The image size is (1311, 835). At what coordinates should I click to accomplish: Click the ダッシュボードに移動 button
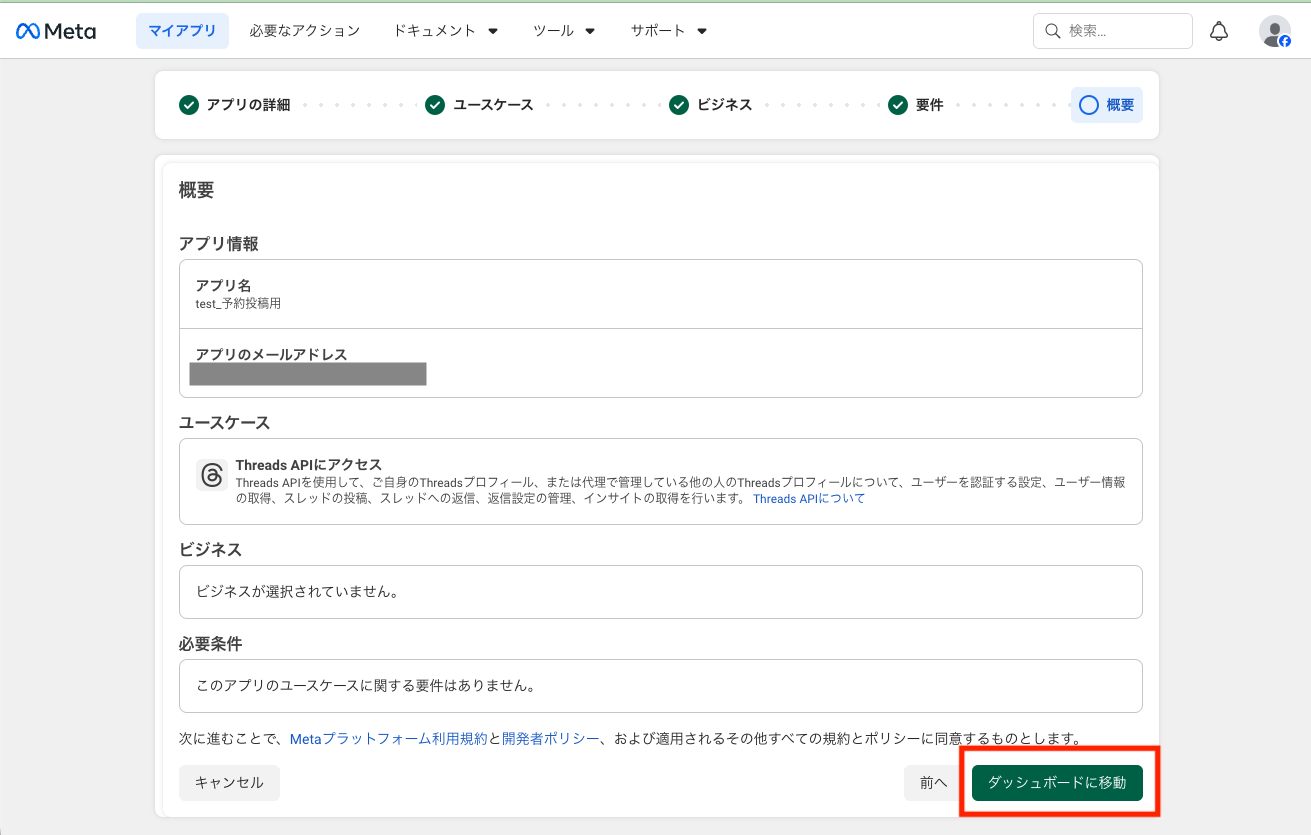point(1057,783)
